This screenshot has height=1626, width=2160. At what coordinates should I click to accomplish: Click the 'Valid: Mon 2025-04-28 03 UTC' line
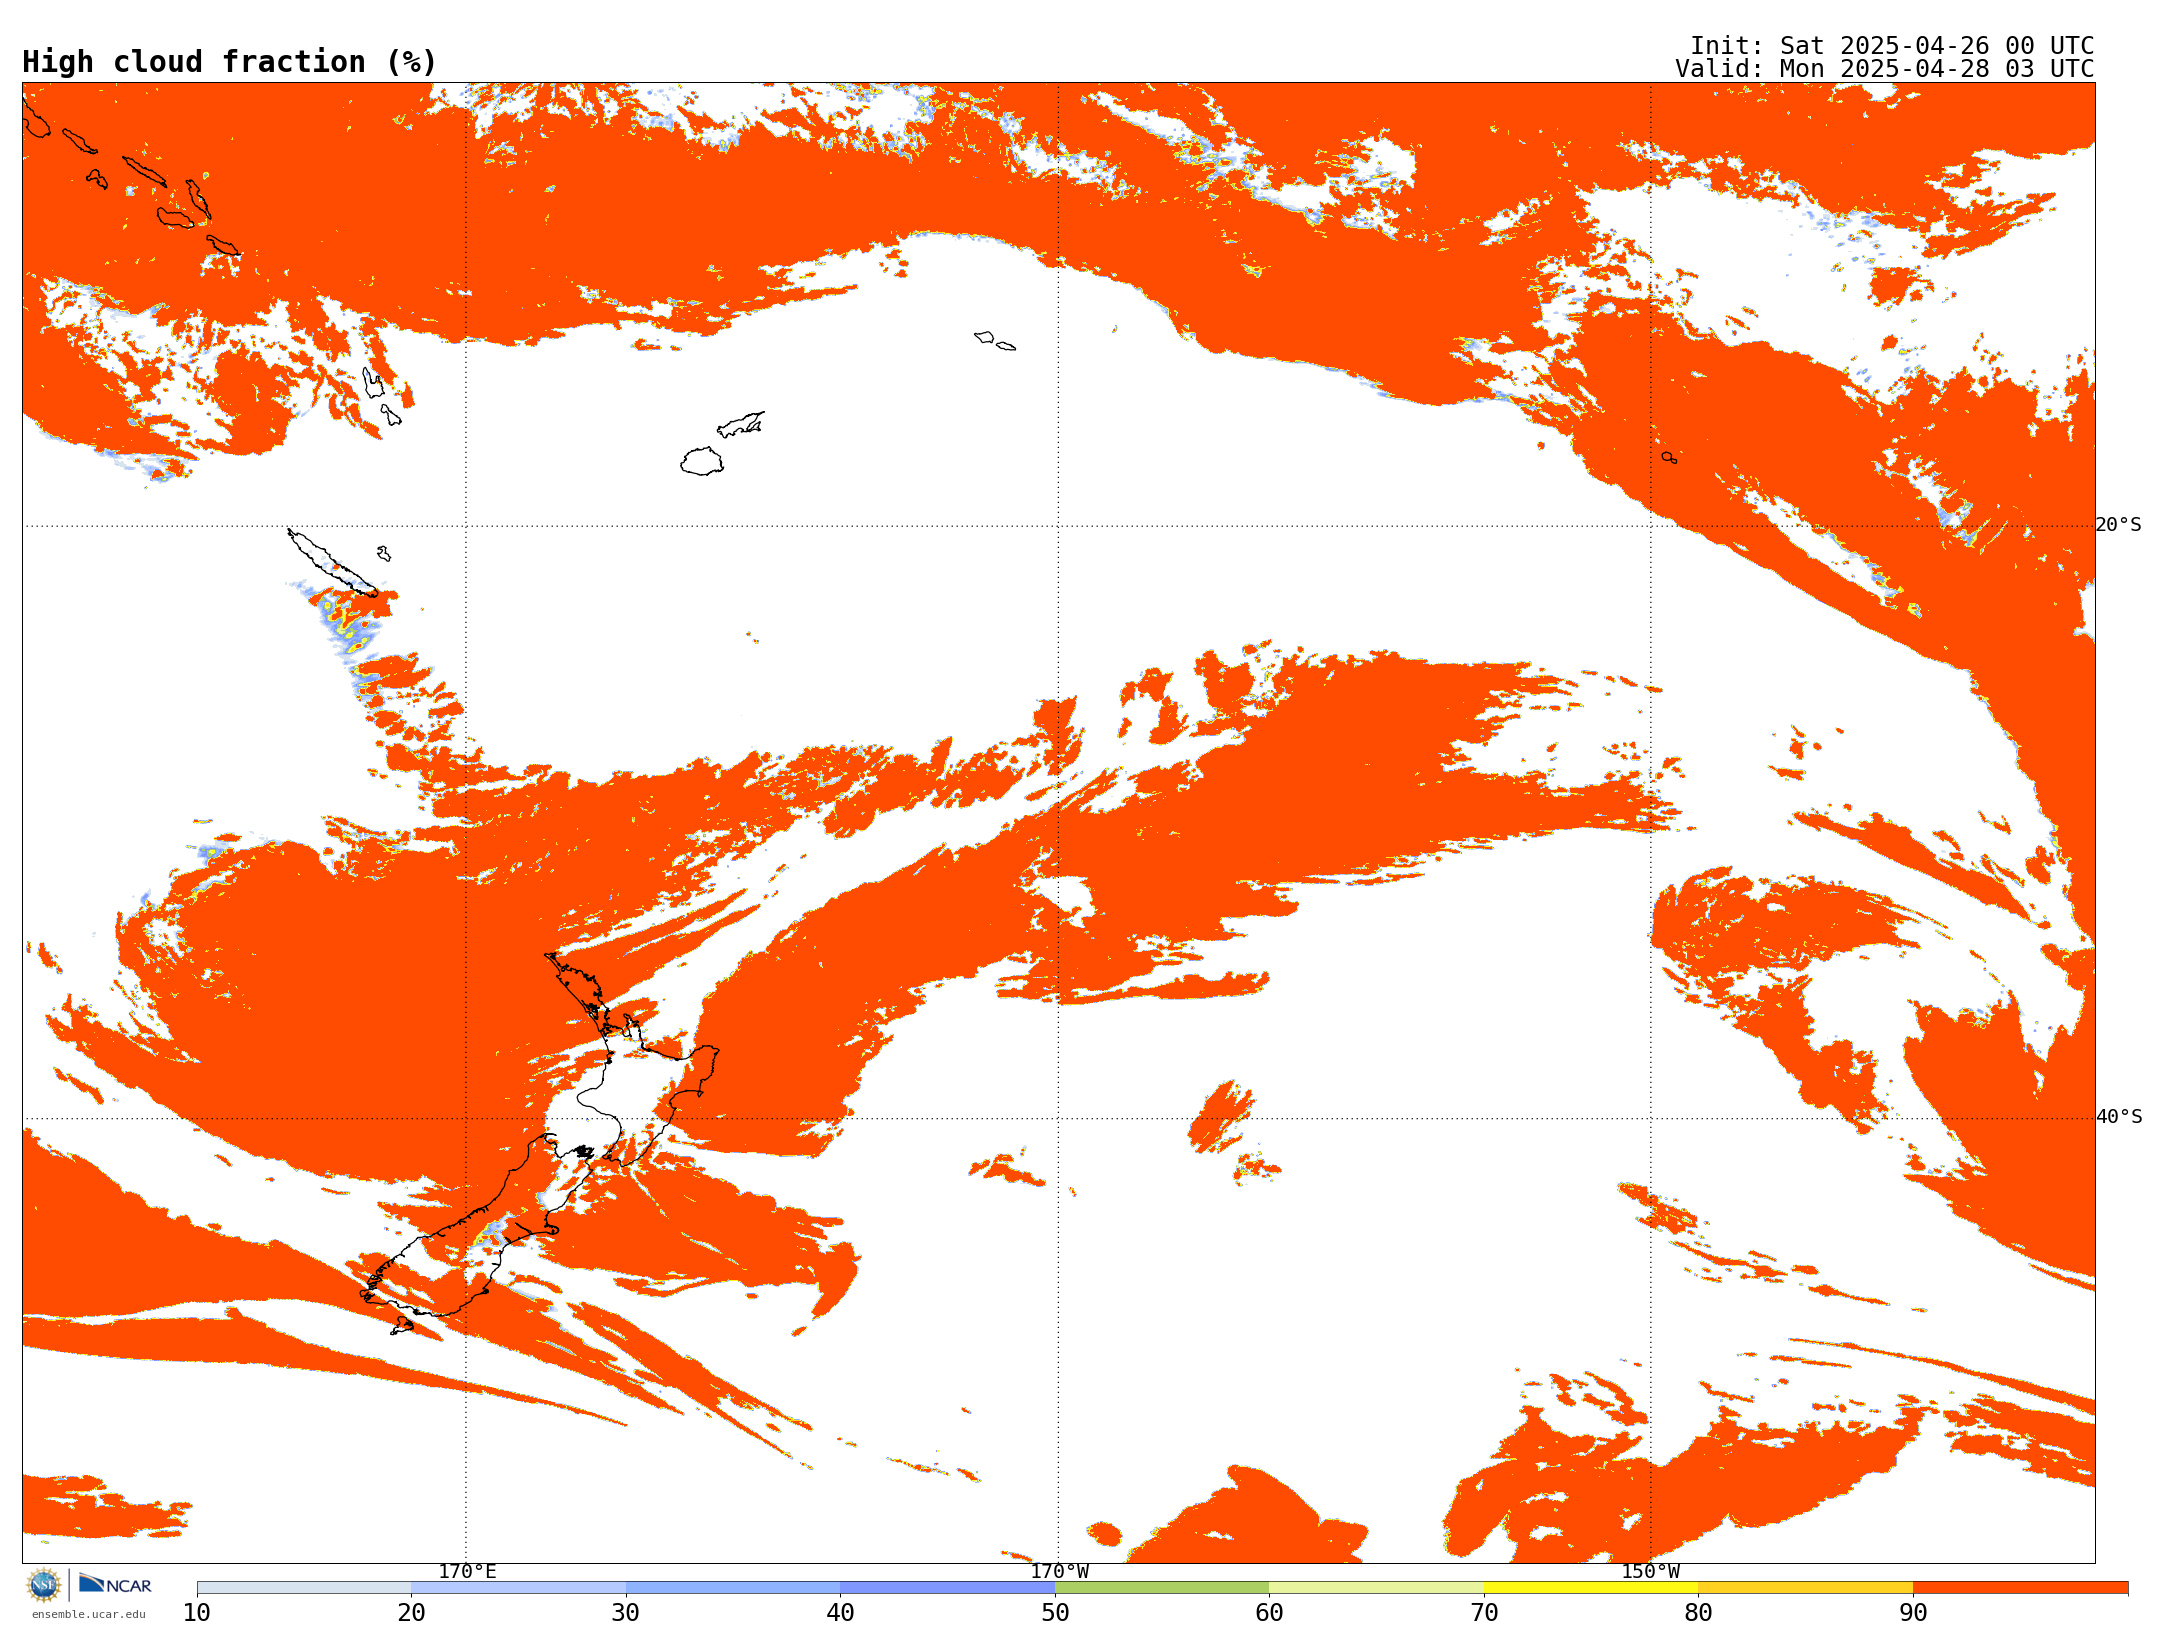click(x=1885, y=69)
